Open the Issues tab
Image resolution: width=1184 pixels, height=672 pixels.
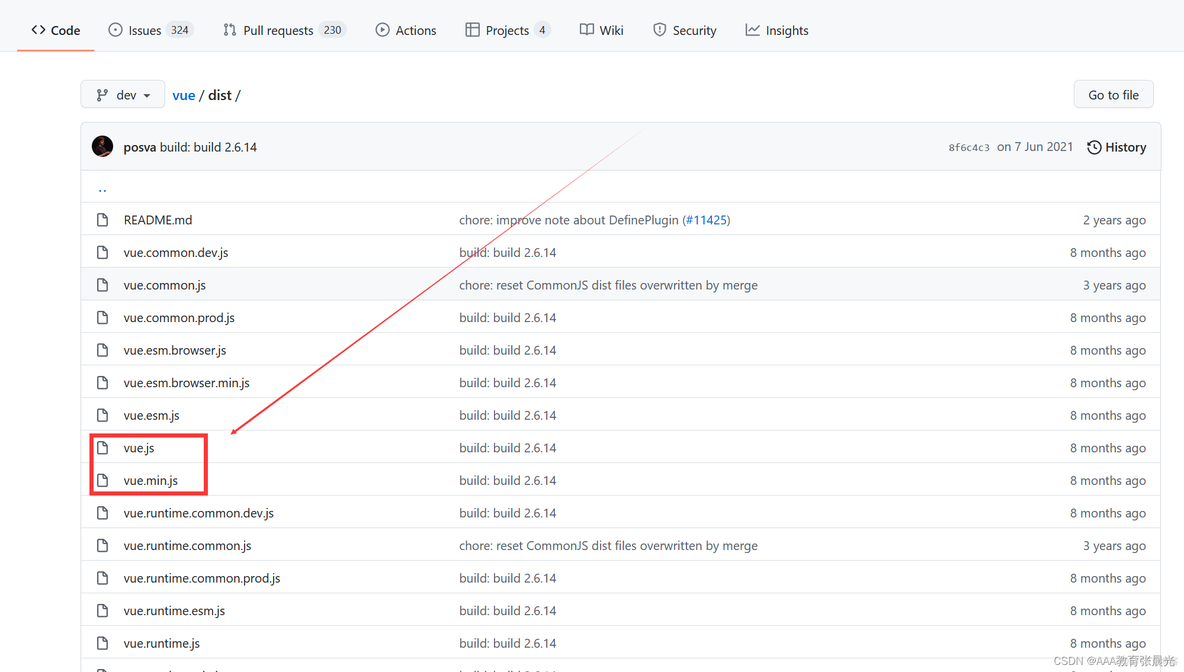(x=151, y=30)
